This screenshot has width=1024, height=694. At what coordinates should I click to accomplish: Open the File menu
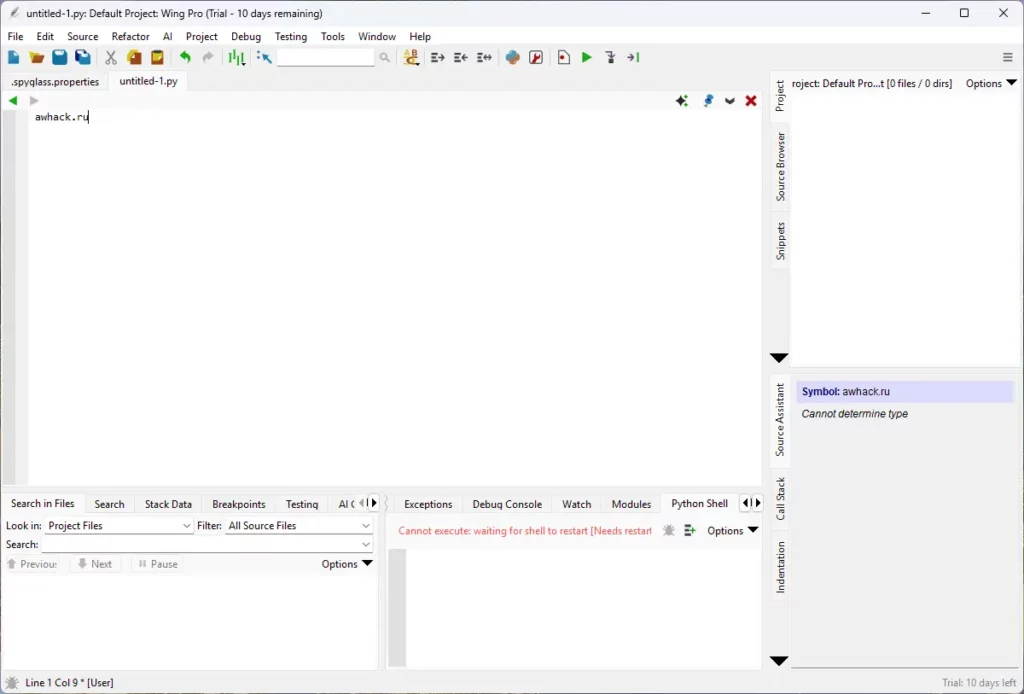coord(15,37)
